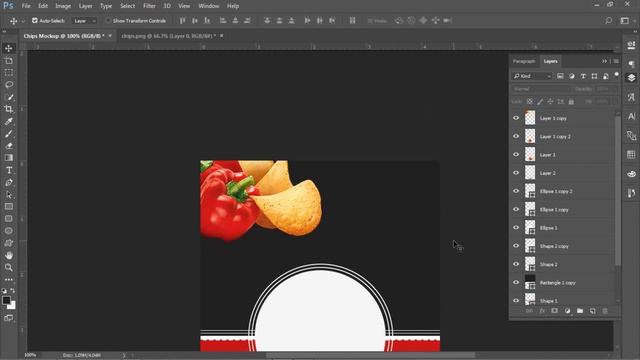Toggle visibility of Ellipse 1 layer
The height and width of the screenshot is (360, 640).
tap(516, 228)
